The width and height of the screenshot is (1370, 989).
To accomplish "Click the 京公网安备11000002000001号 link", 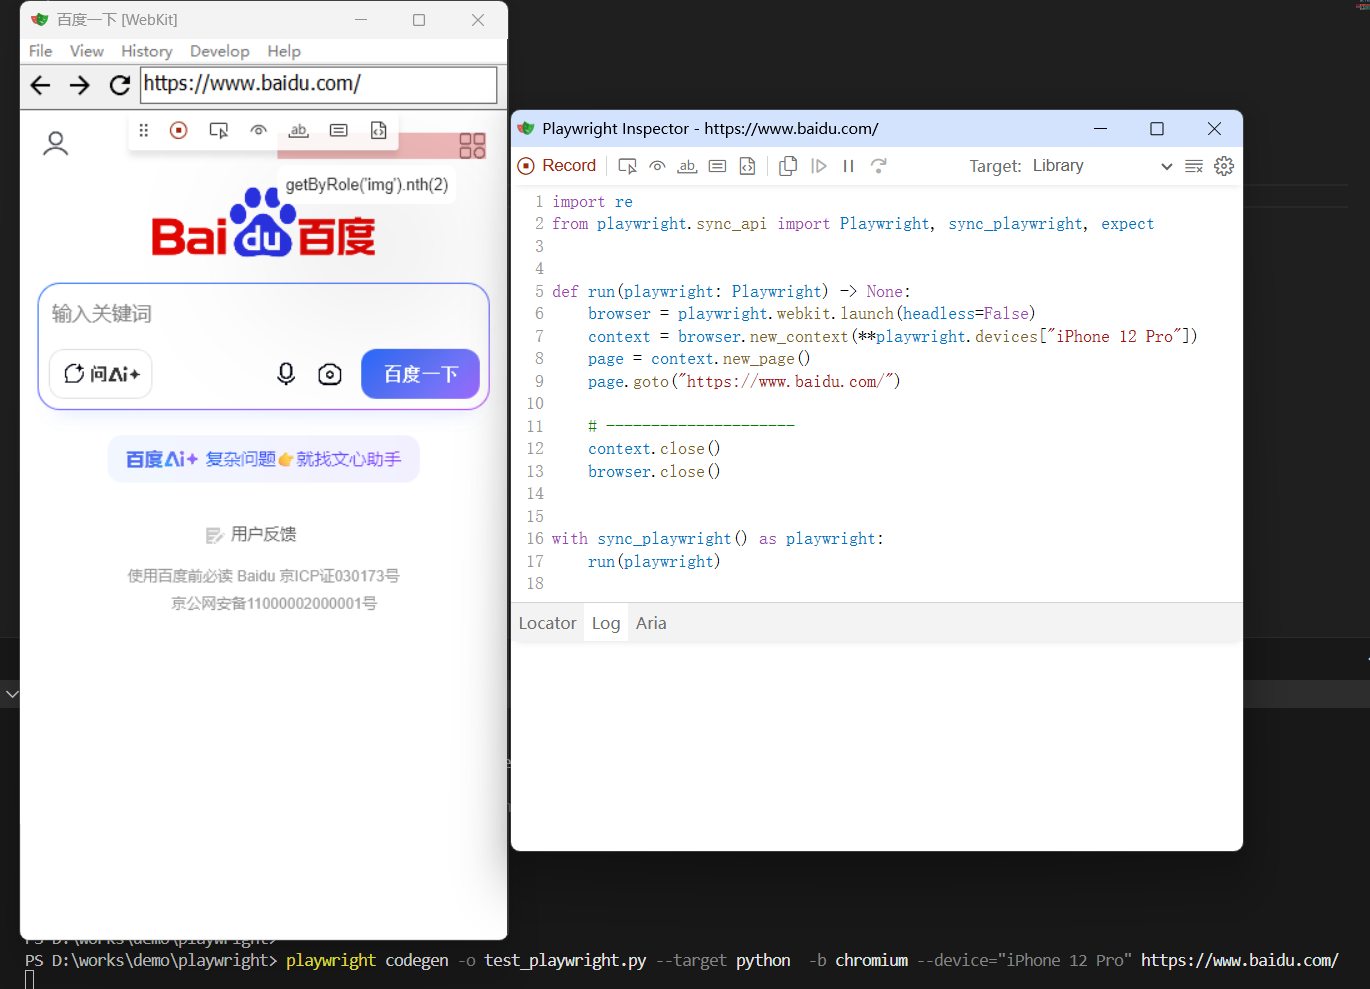I will (274, 603).
